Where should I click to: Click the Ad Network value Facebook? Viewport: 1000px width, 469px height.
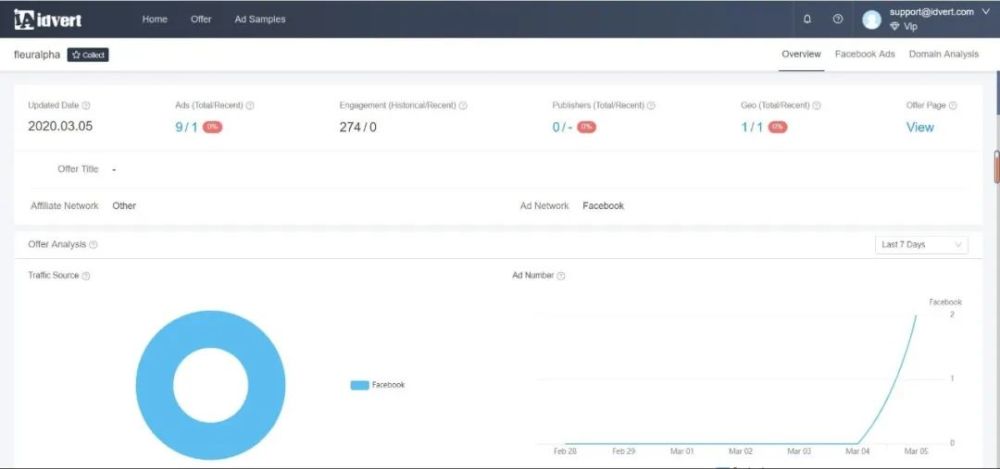pos(603,206)
